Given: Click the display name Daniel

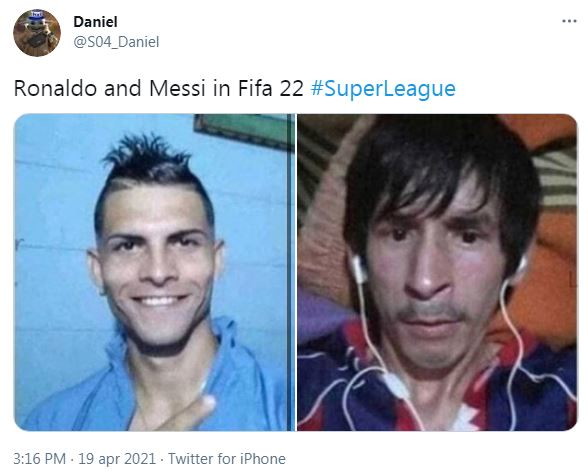Looking at the screenshot, I should tap(95, 22).
